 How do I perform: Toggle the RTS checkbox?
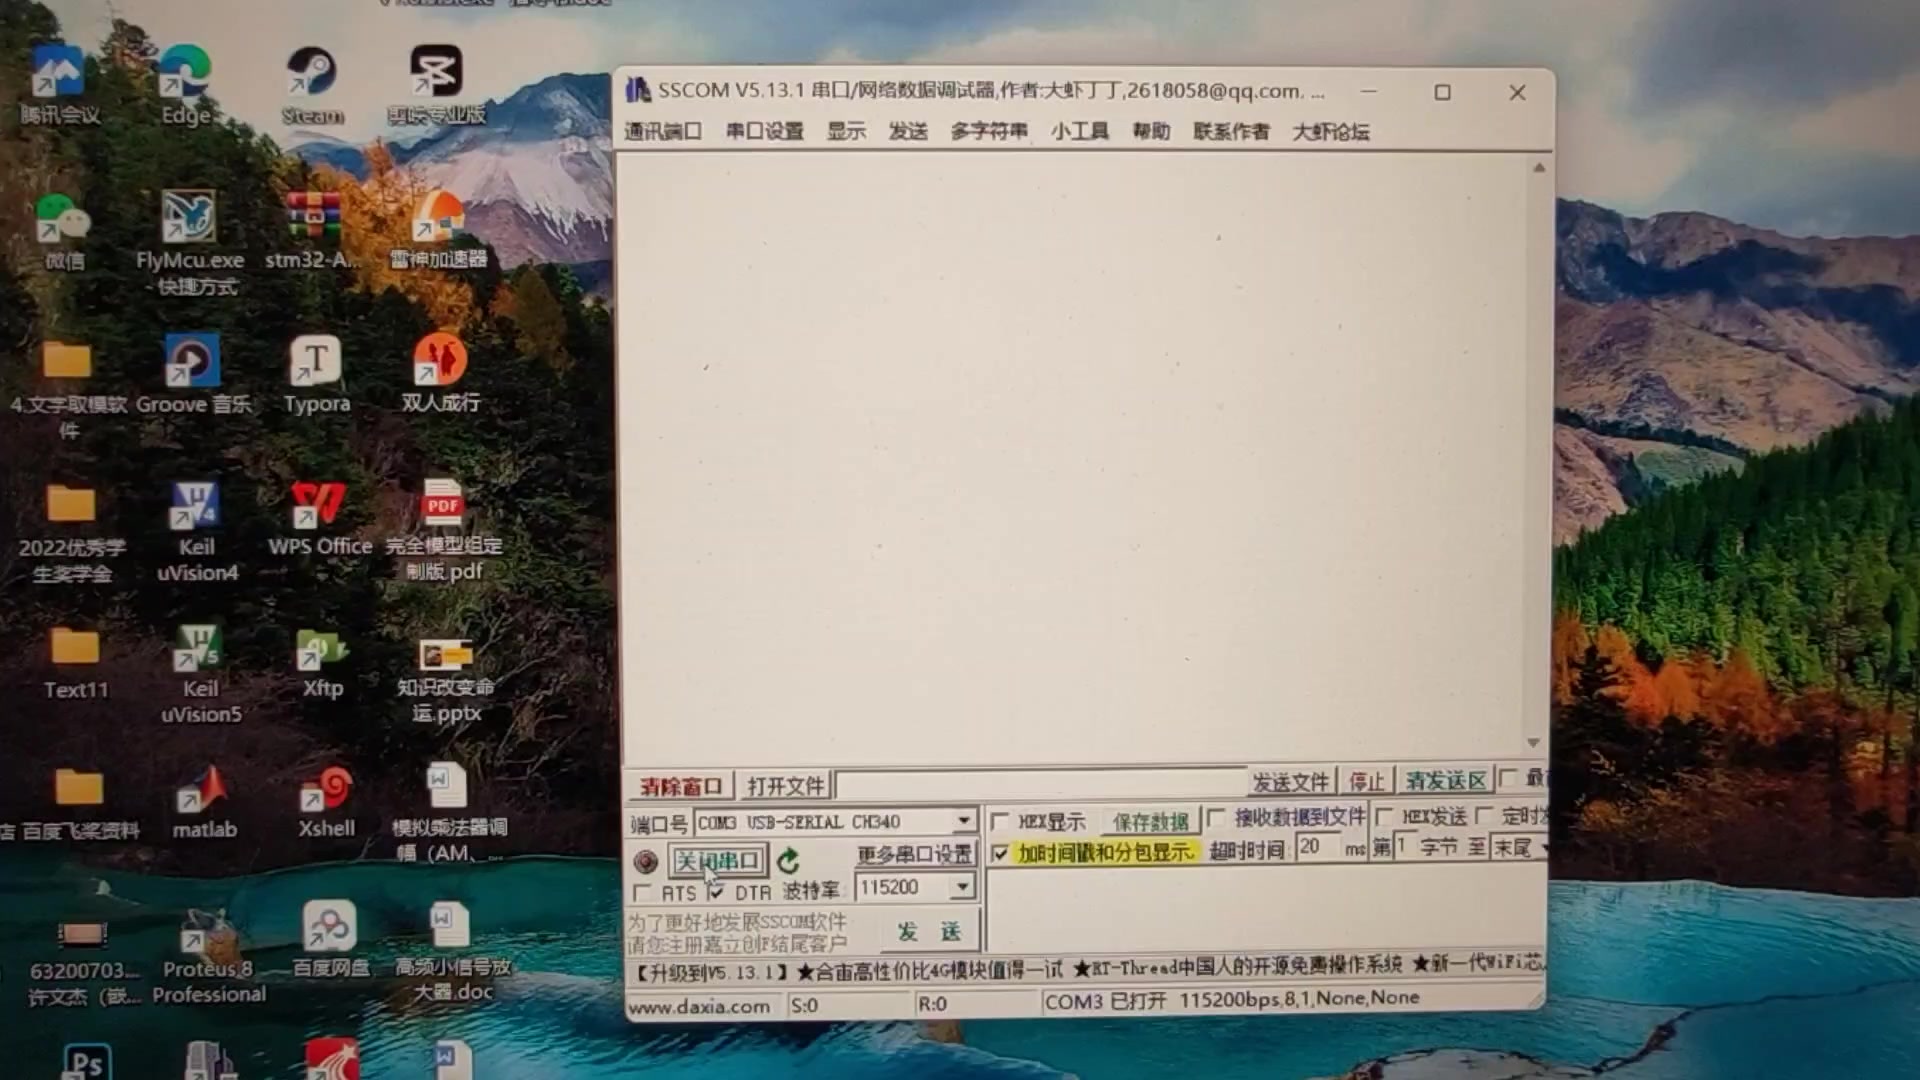click(642, 892)
